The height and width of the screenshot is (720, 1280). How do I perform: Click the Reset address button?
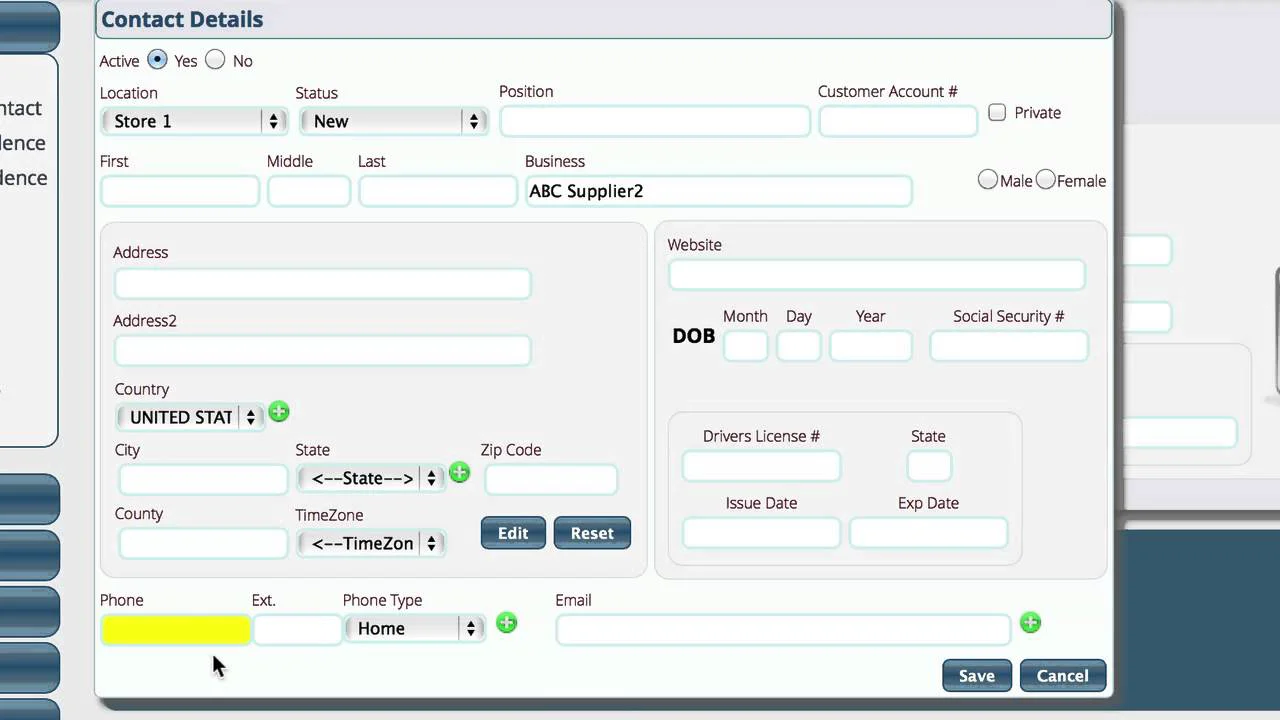592,533
